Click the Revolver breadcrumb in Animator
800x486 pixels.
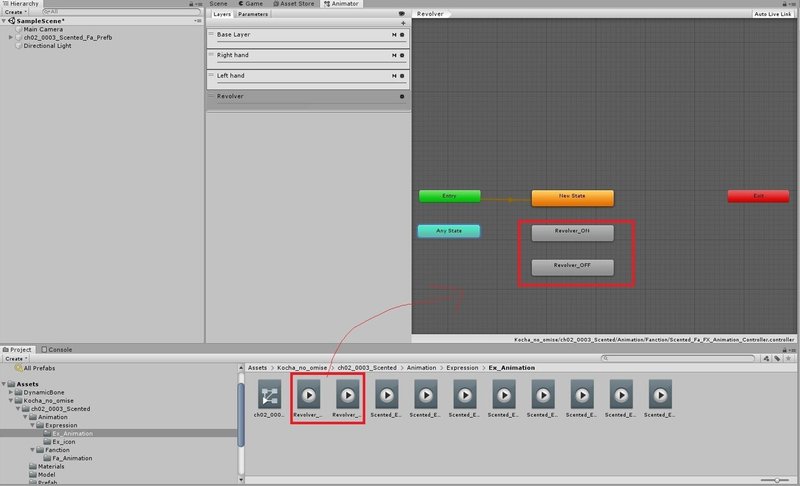431,14
